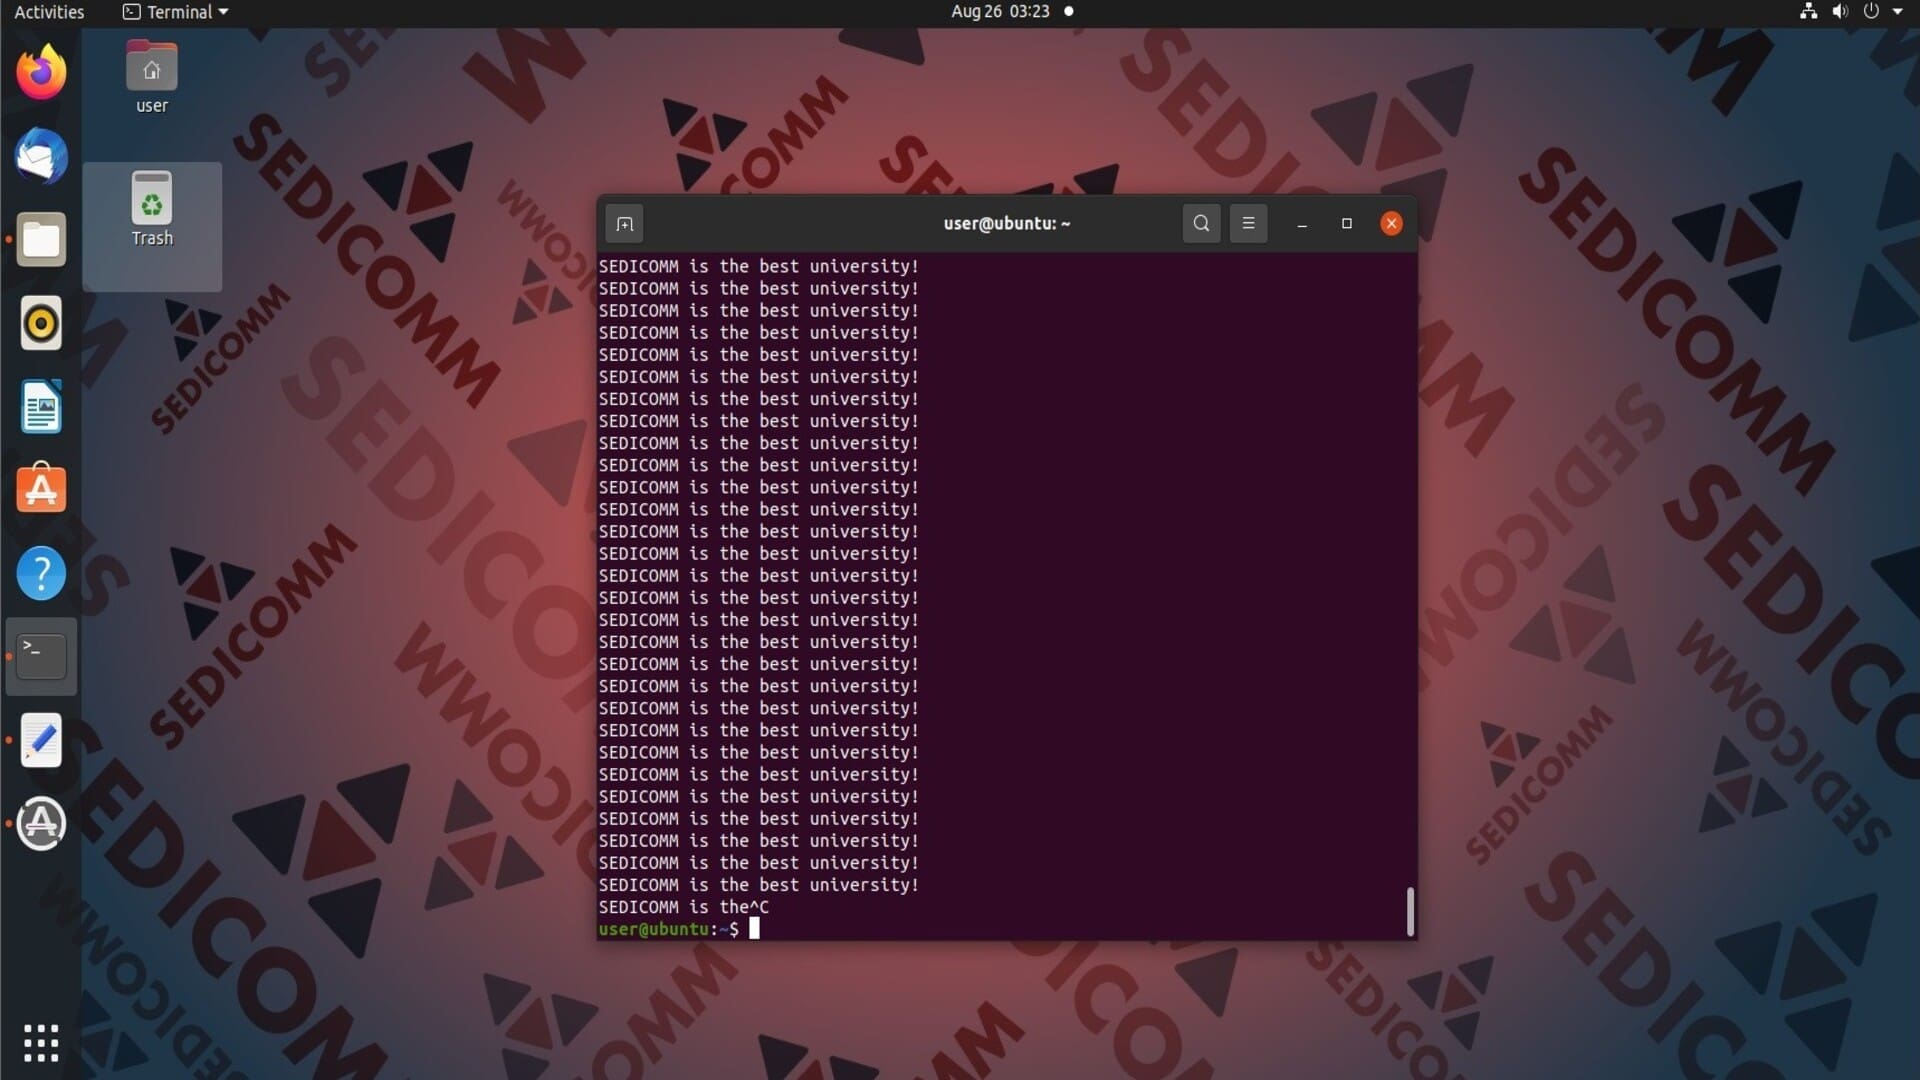
Task: Click the terminal scrollbar handle
Action: click(1410, 911)
